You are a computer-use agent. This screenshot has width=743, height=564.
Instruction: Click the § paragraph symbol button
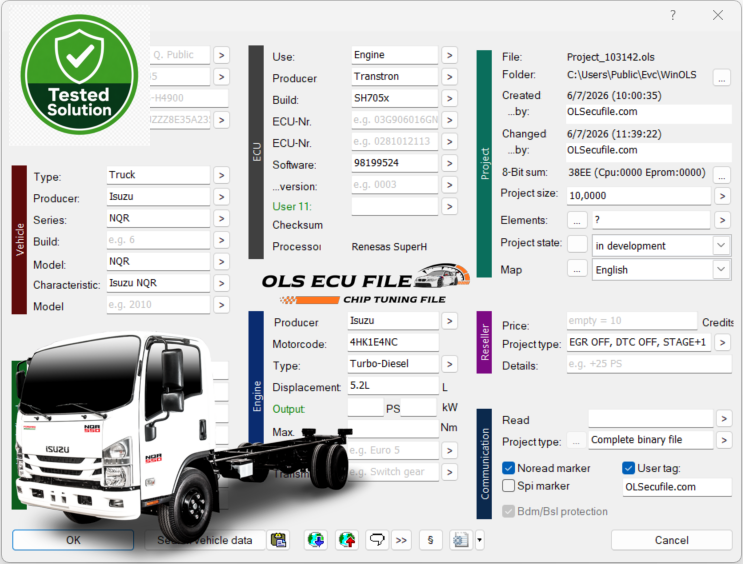[430, 540]
